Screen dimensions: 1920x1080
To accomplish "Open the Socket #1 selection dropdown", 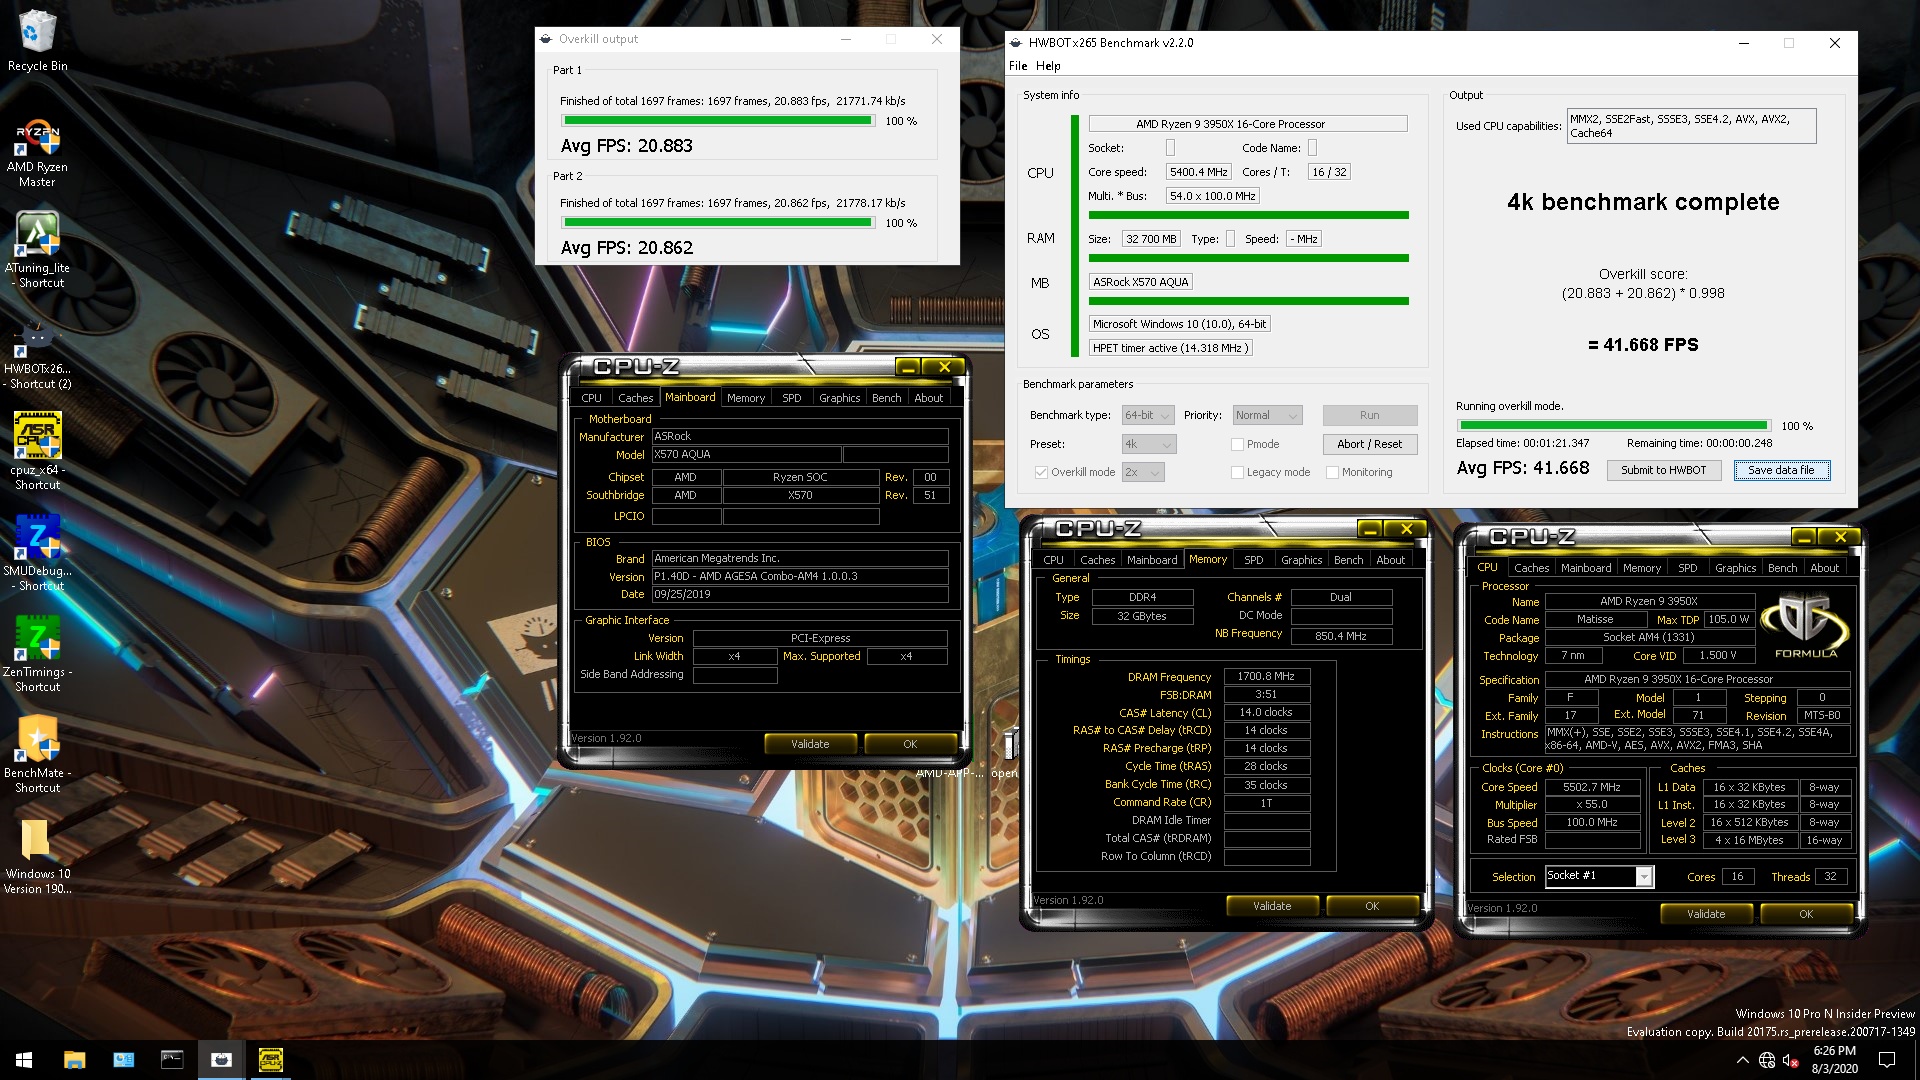I will [1599, 876].
